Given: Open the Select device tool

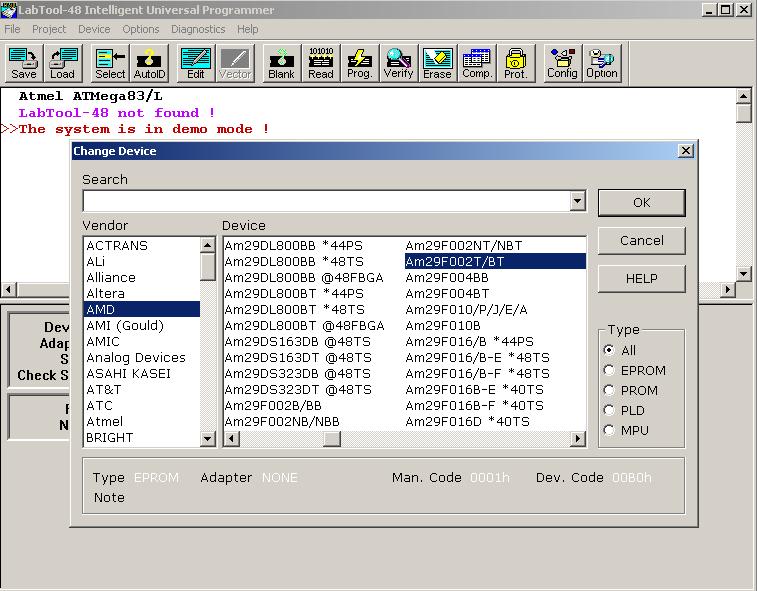Looking at the screenshot, I should 110,63.
